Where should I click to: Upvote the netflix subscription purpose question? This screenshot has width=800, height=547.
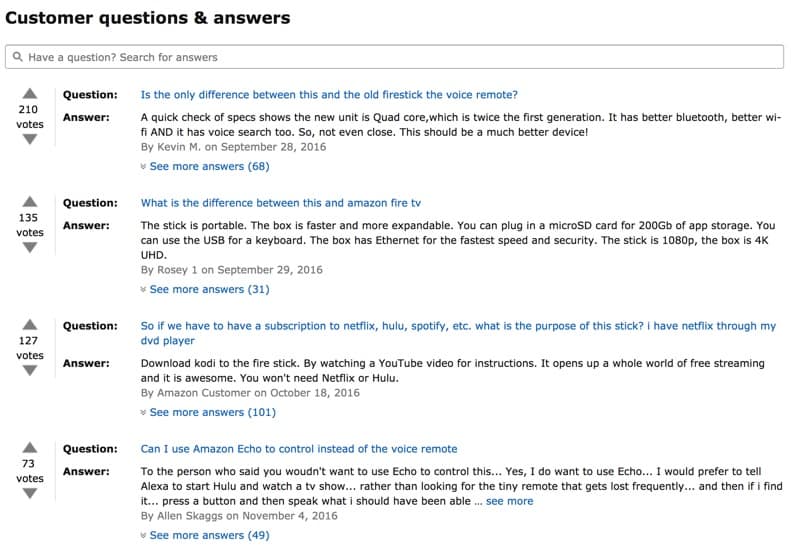pos(29,324)
